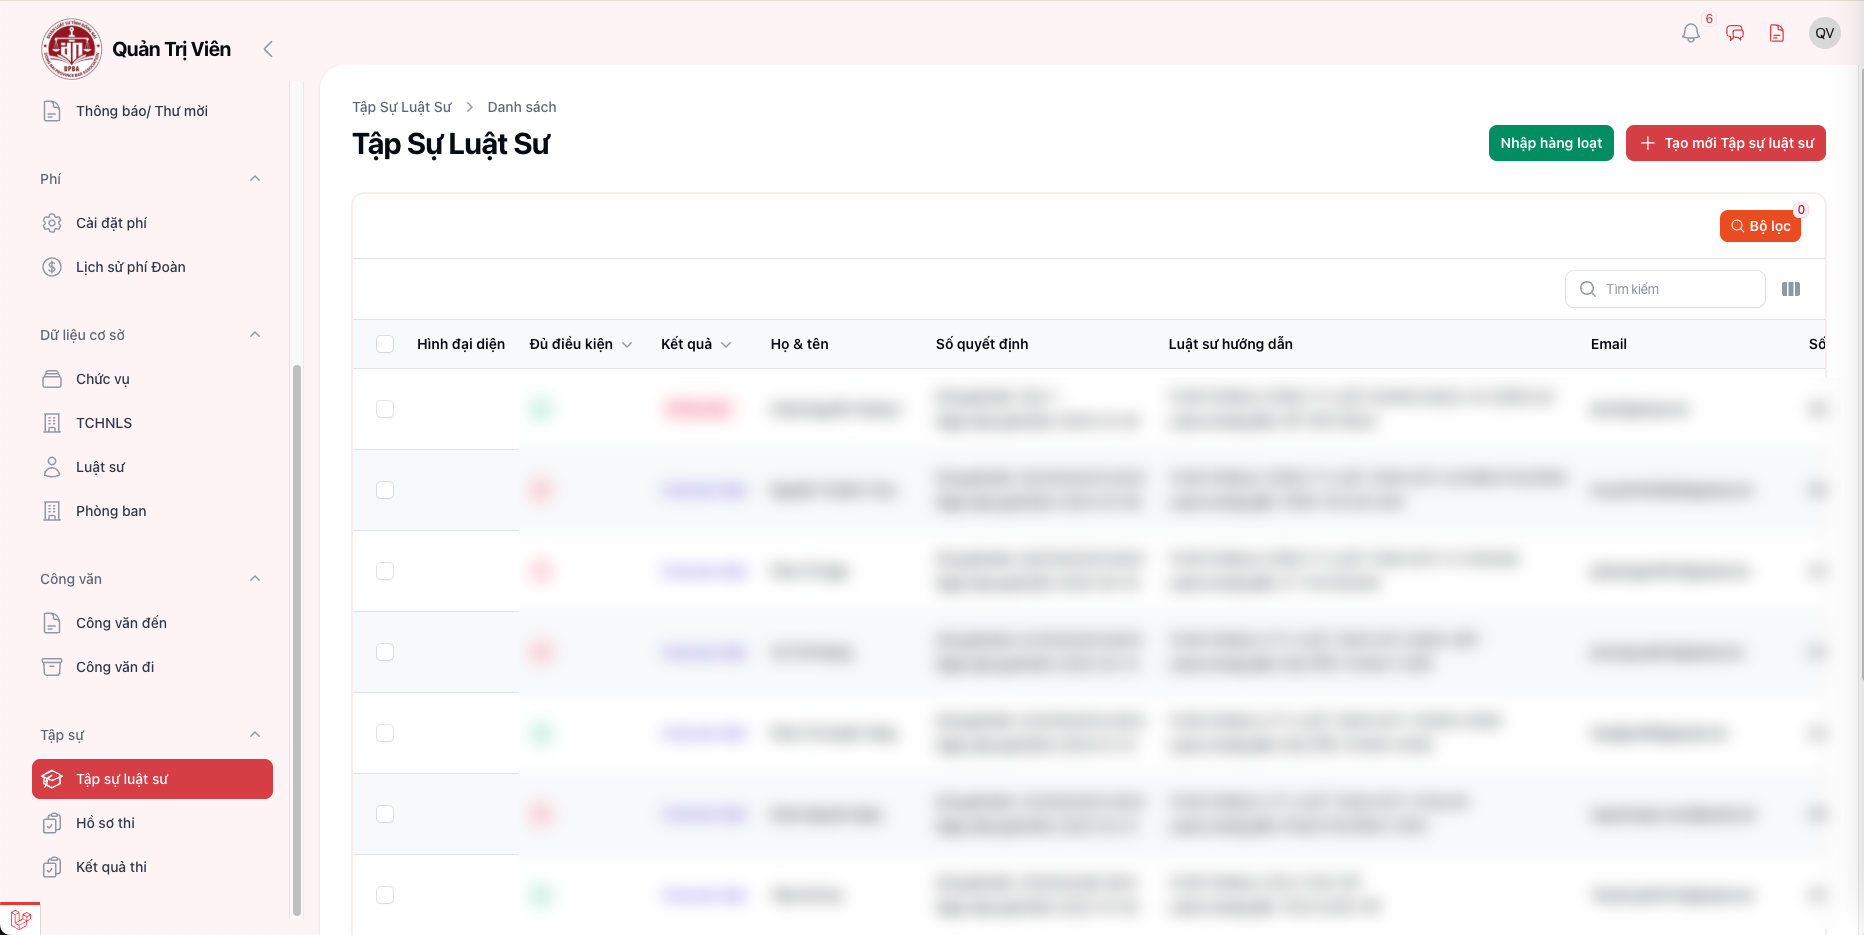Viewport: 1864px width, 935px height.
Task: Click Tạo mới Tập sự luật sư button
Action: [1725, 143]
